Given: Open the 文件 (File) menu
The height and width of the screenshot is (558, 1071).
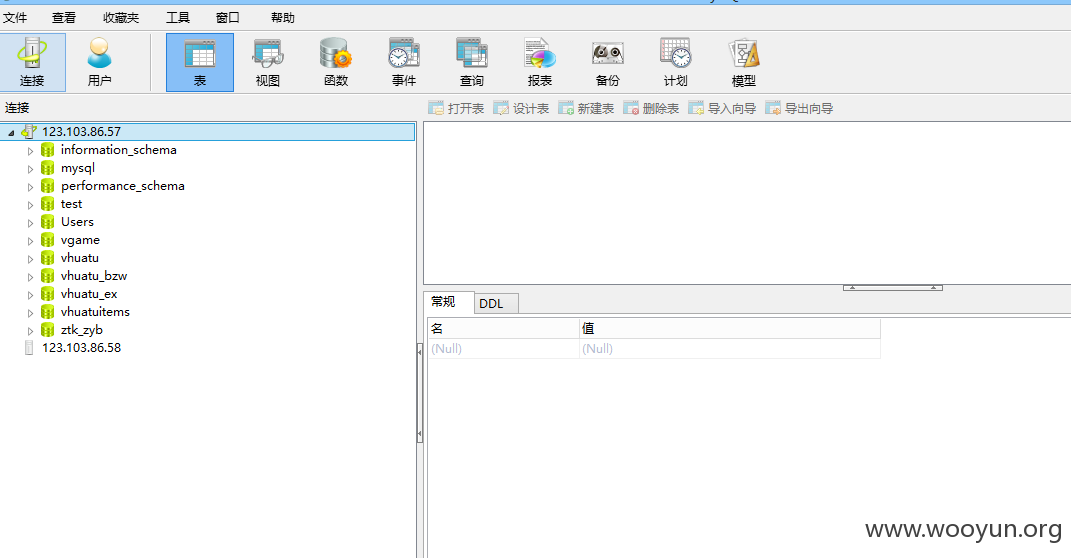Looking at the screenshot, I should (x=15, y=18).
